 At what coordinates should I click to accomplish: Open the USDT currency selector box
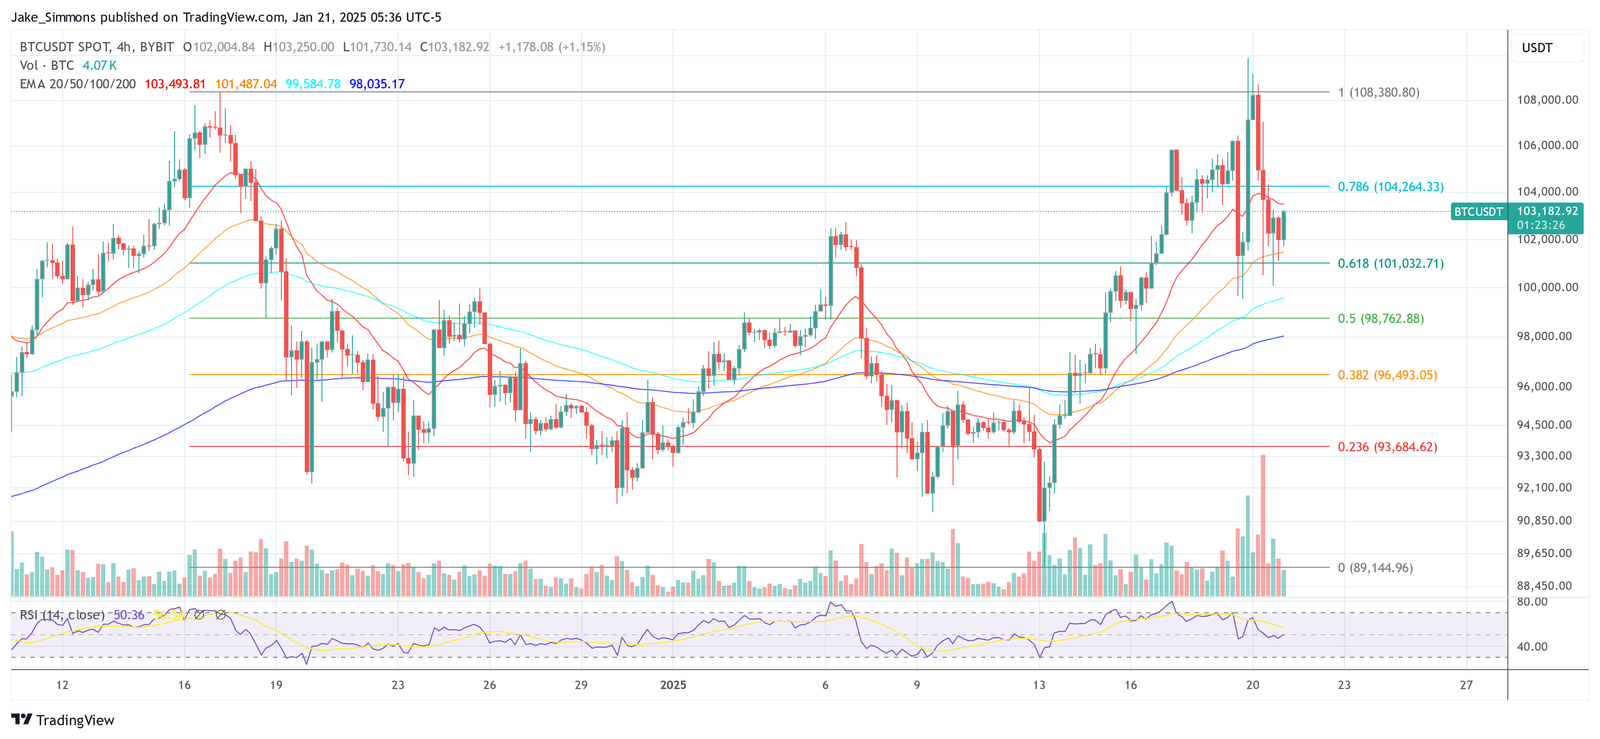point(1547,48)
